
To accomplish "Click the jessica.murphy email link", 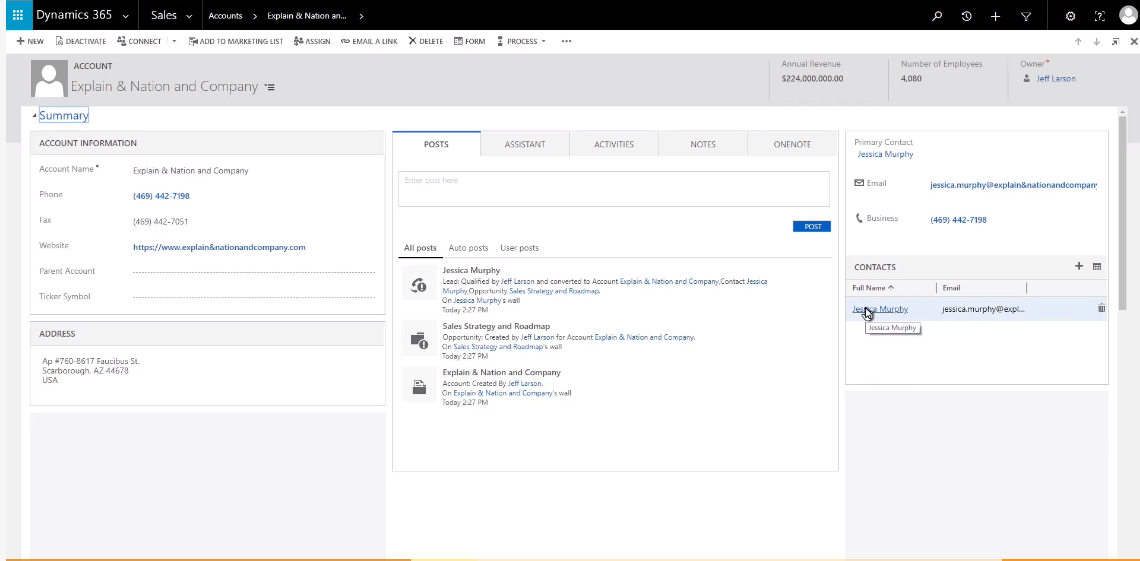I will (x=1013, y=185).
